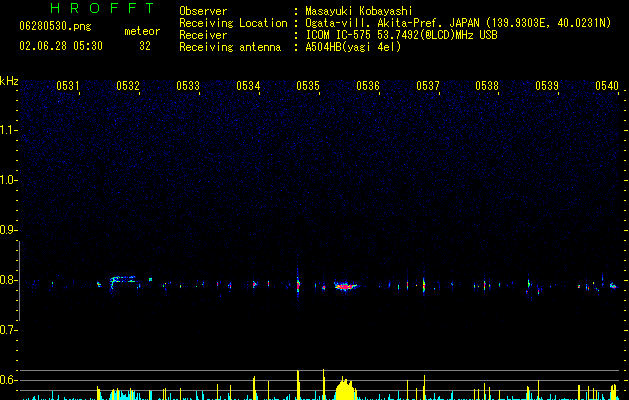Image resolution: width=629 pixels, height=400 pixels.
Task: Click the Observer label
Action: (x=203, y=11)
